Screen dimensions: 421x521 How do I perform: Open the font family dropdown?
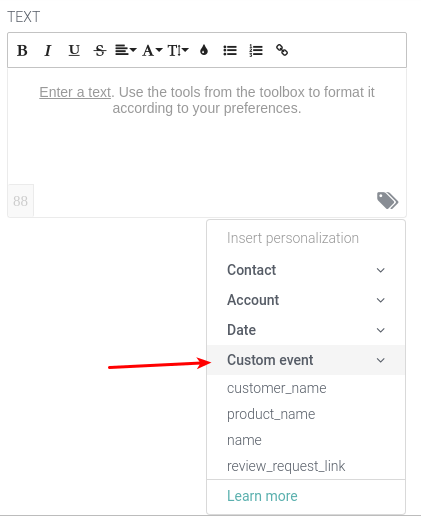click(152, 51)
